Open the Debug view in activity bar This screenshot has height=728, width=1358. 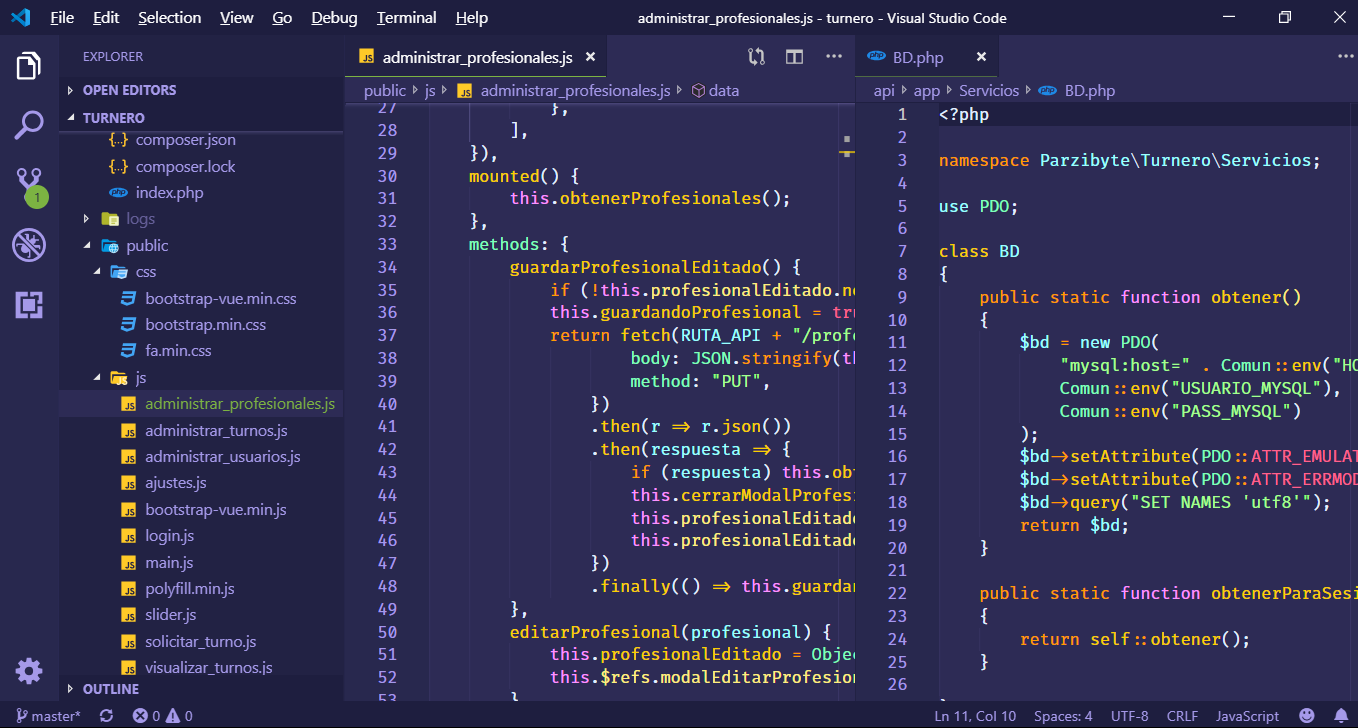pos(29,245)
